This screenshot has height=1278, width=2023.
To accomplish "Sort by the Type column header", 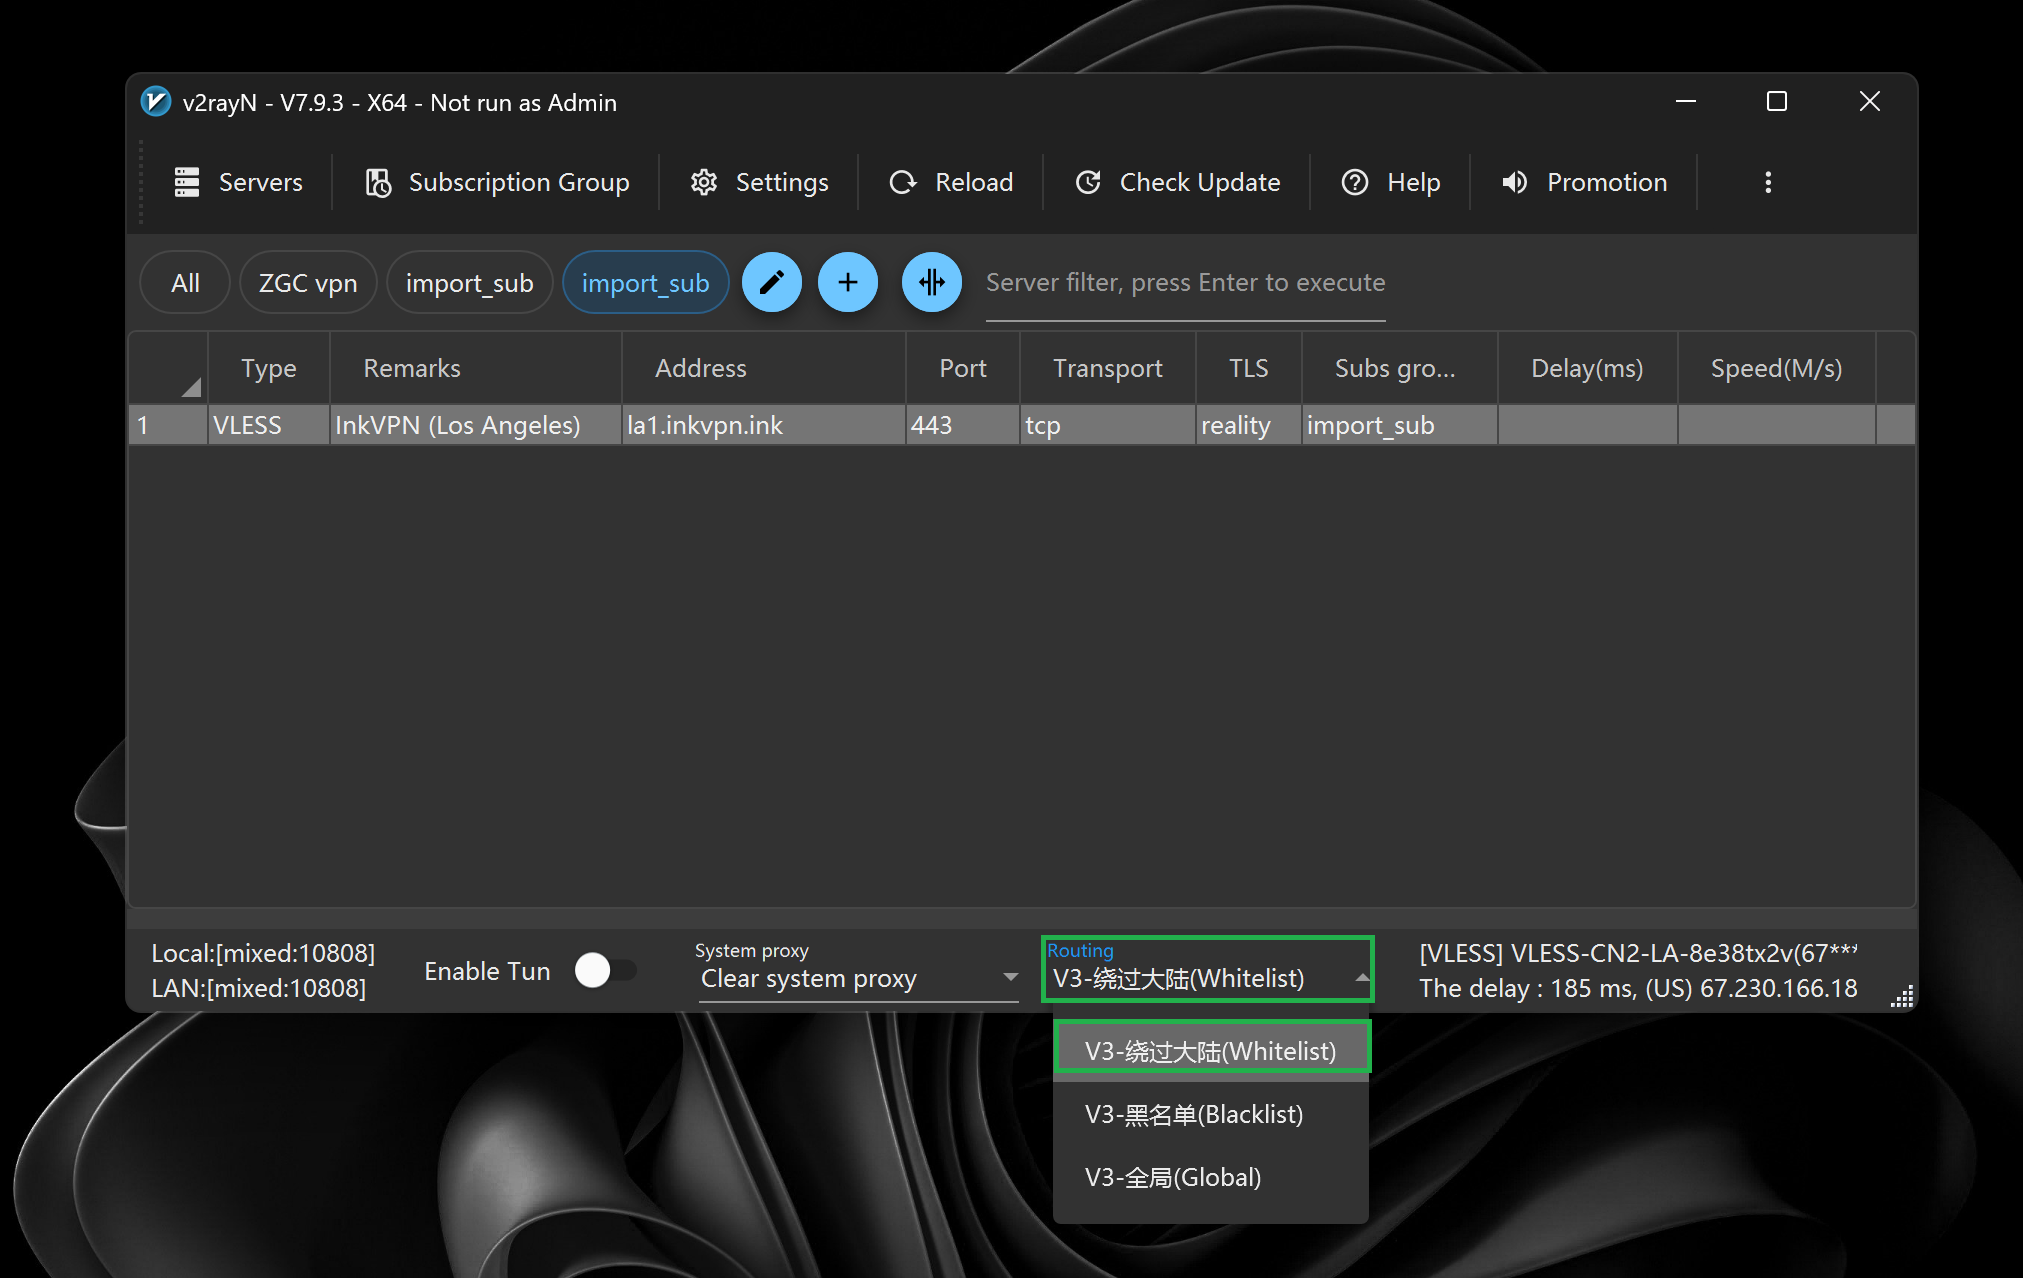I will coord(269,368).
